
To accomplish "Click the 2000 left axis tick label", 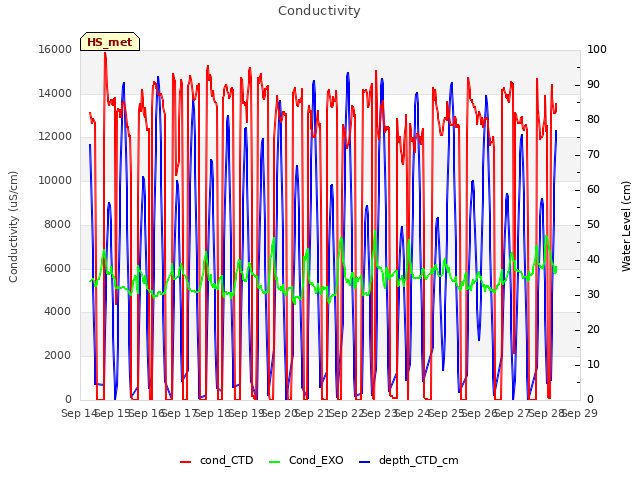I will pyautogui.click(x=58, y=356).
